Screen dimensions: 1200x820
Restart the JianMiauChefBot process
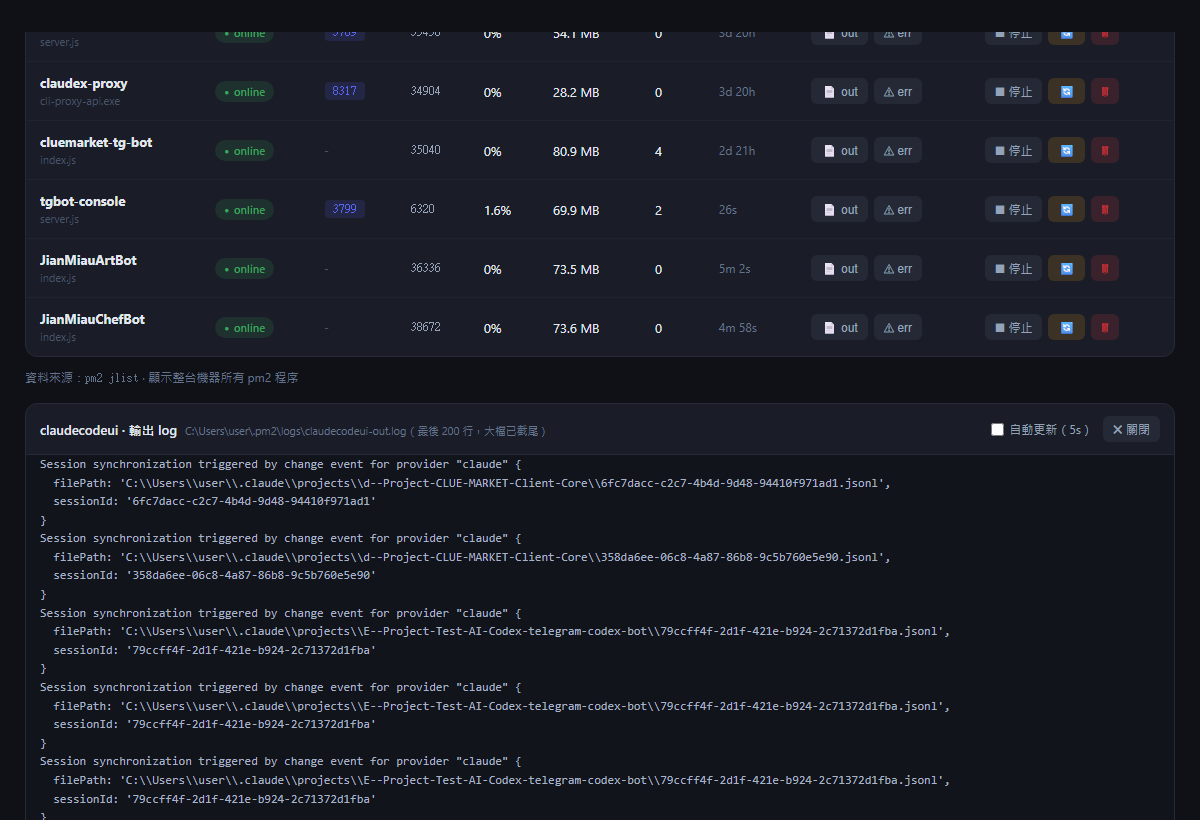pos(1066,328)
